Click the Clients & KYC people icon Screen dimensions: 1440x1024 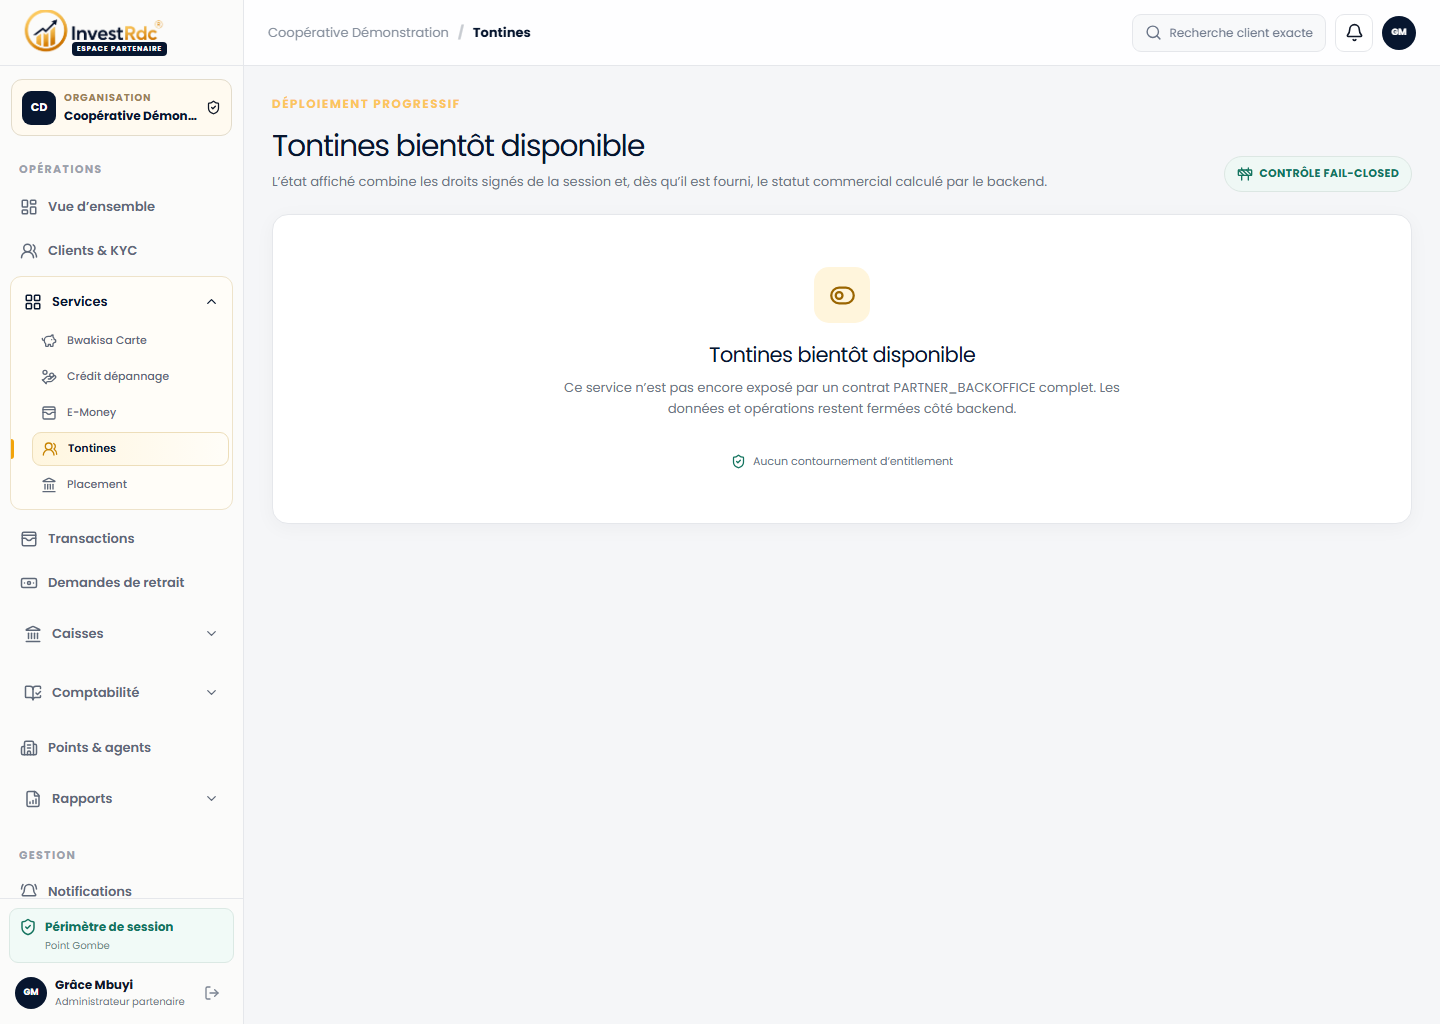click(x=29, y=251)
